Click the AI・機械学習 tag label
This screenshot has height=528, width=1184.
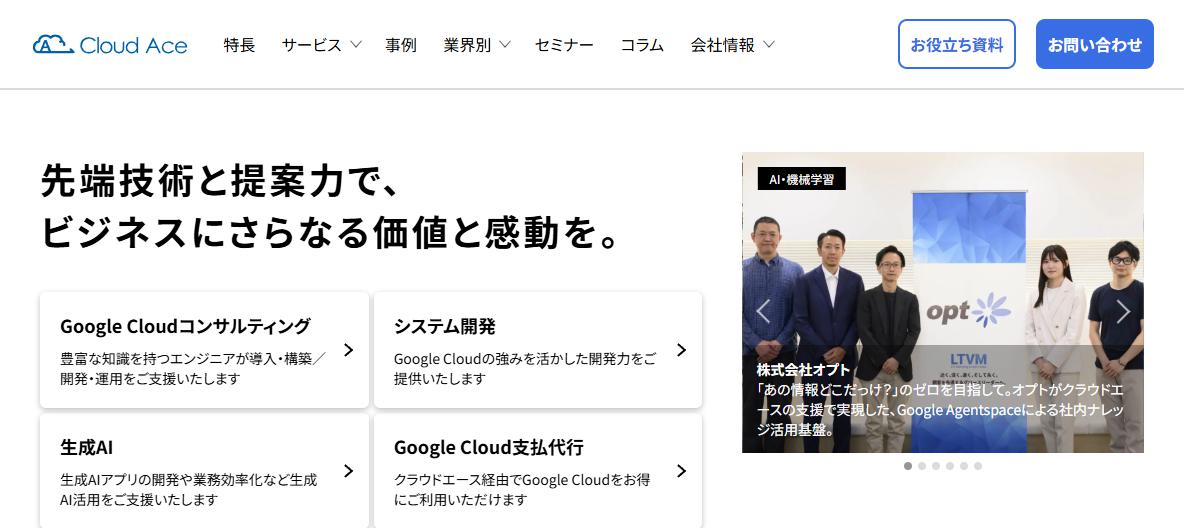pyautogui.click(x=801, y=179)
